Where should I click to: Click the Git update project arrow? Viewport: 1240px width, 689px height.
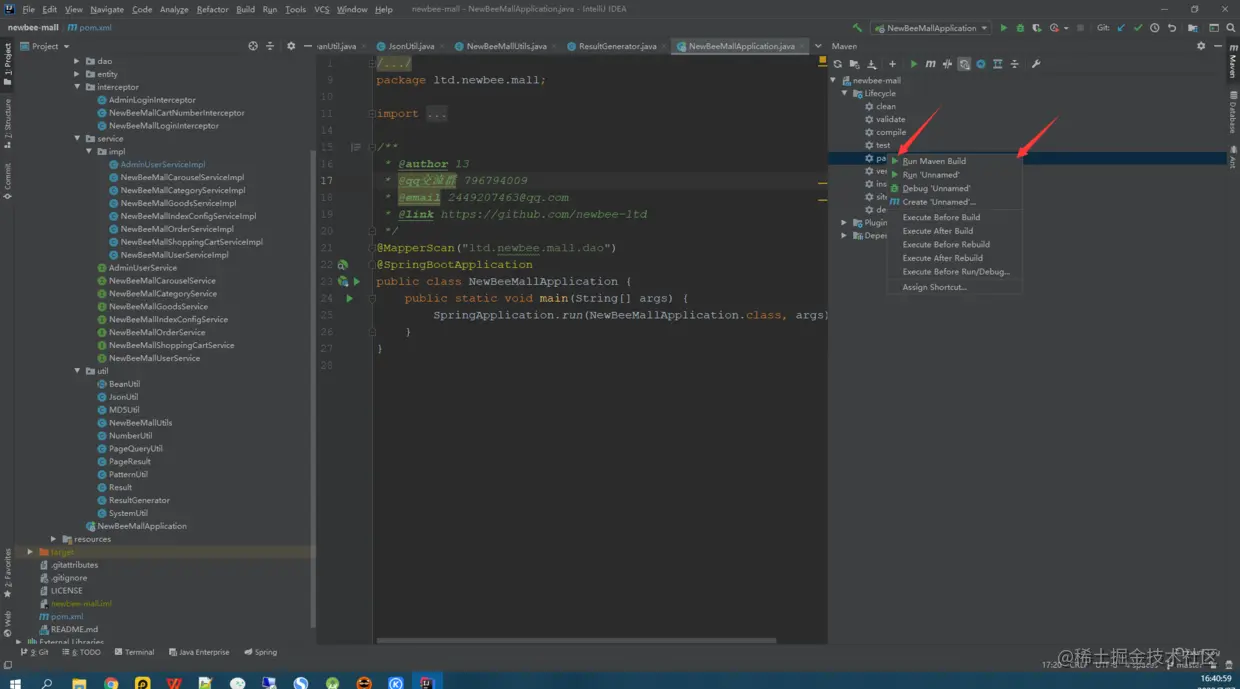tap(1121, 28)
